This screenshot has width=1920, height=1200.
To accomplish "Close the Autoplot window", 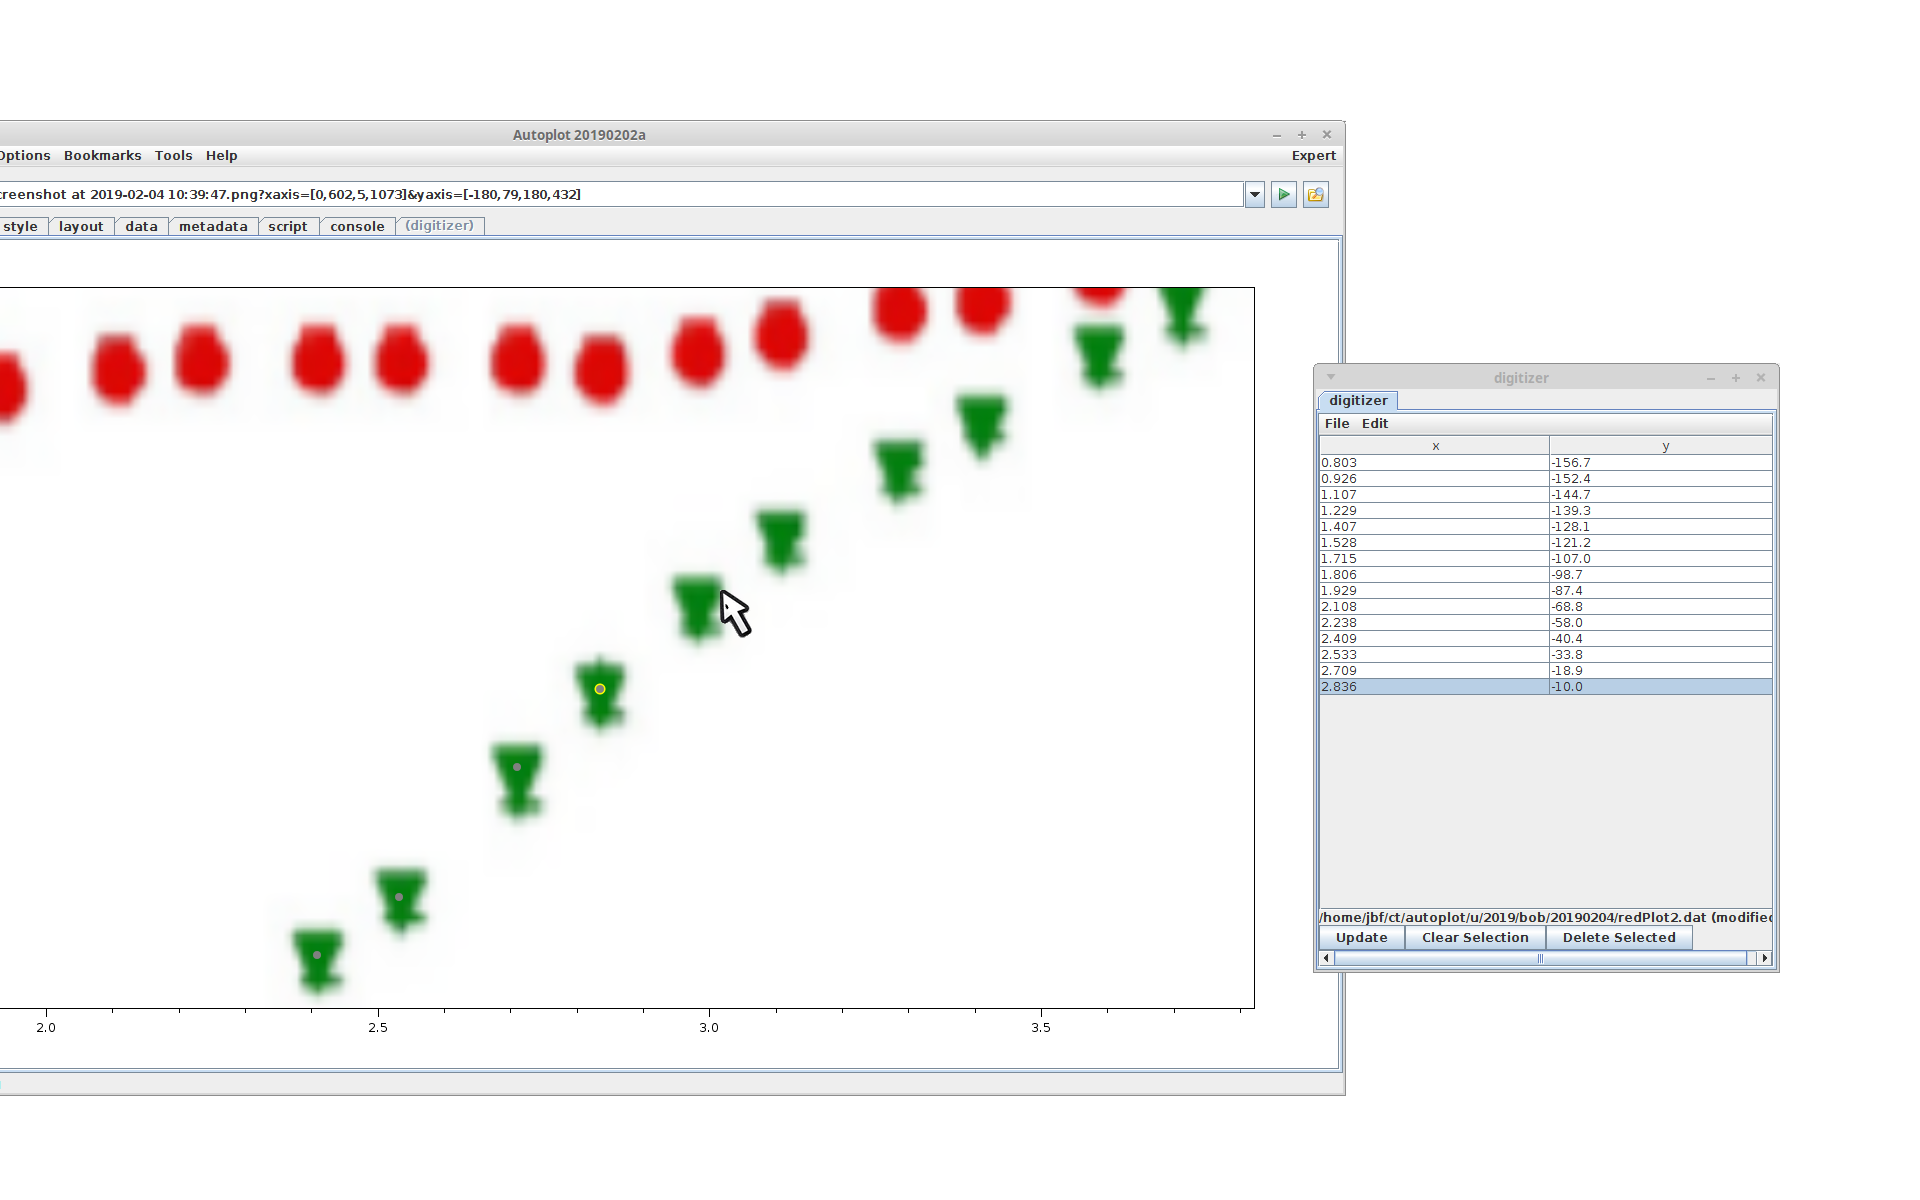I will click(x=1327, y=135).
